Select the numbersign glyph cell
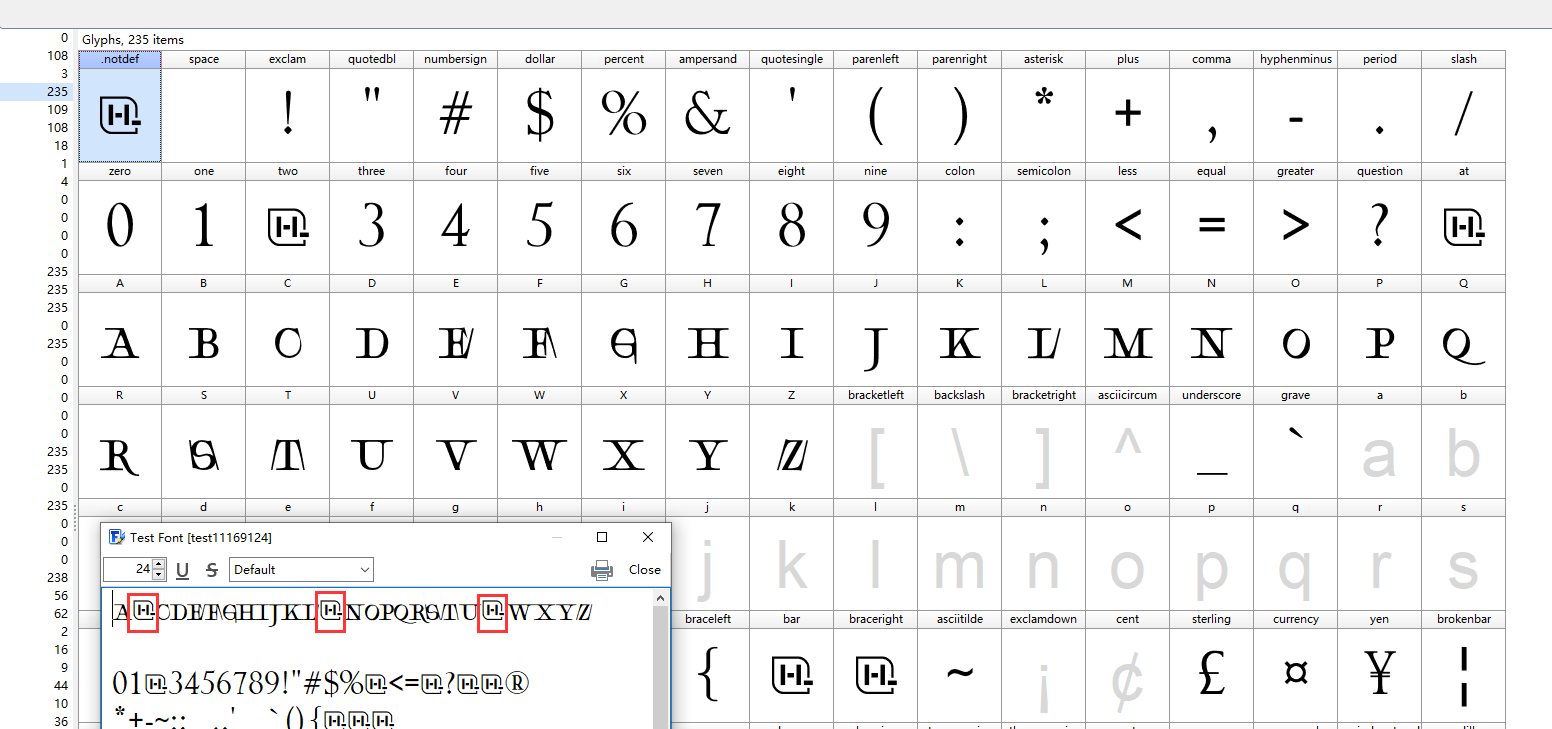The width and height of the screenshot is (1552, 729). tap(456, 107)
